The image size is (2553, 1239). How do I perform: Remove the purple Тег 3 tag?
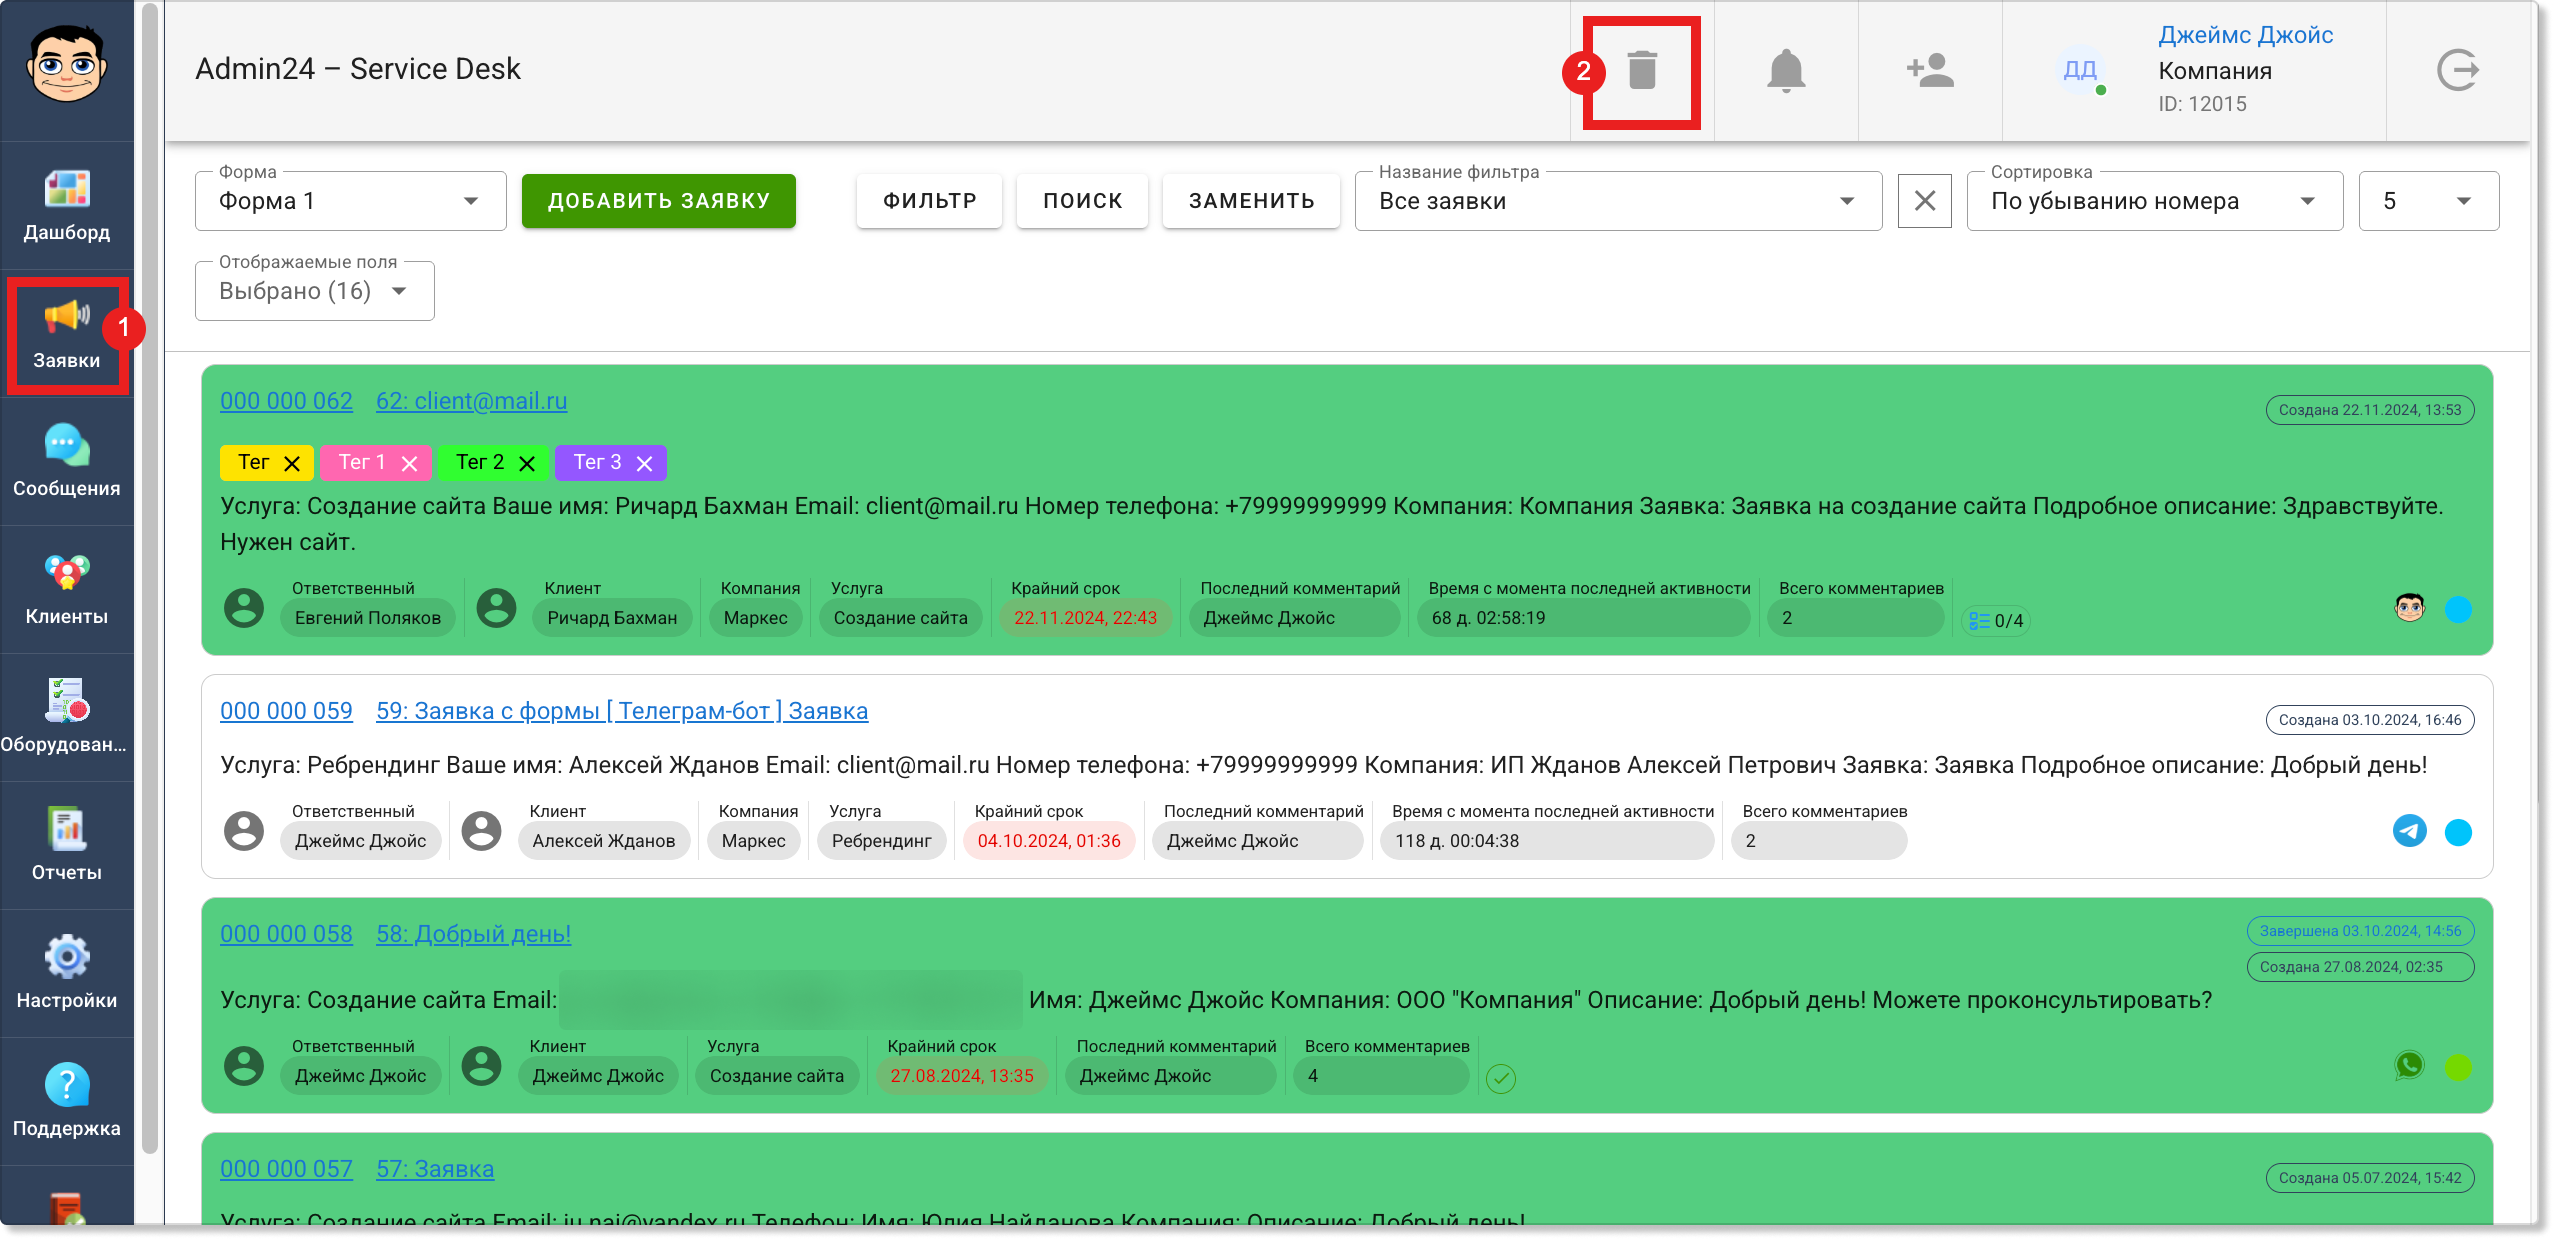coord(644,464)
